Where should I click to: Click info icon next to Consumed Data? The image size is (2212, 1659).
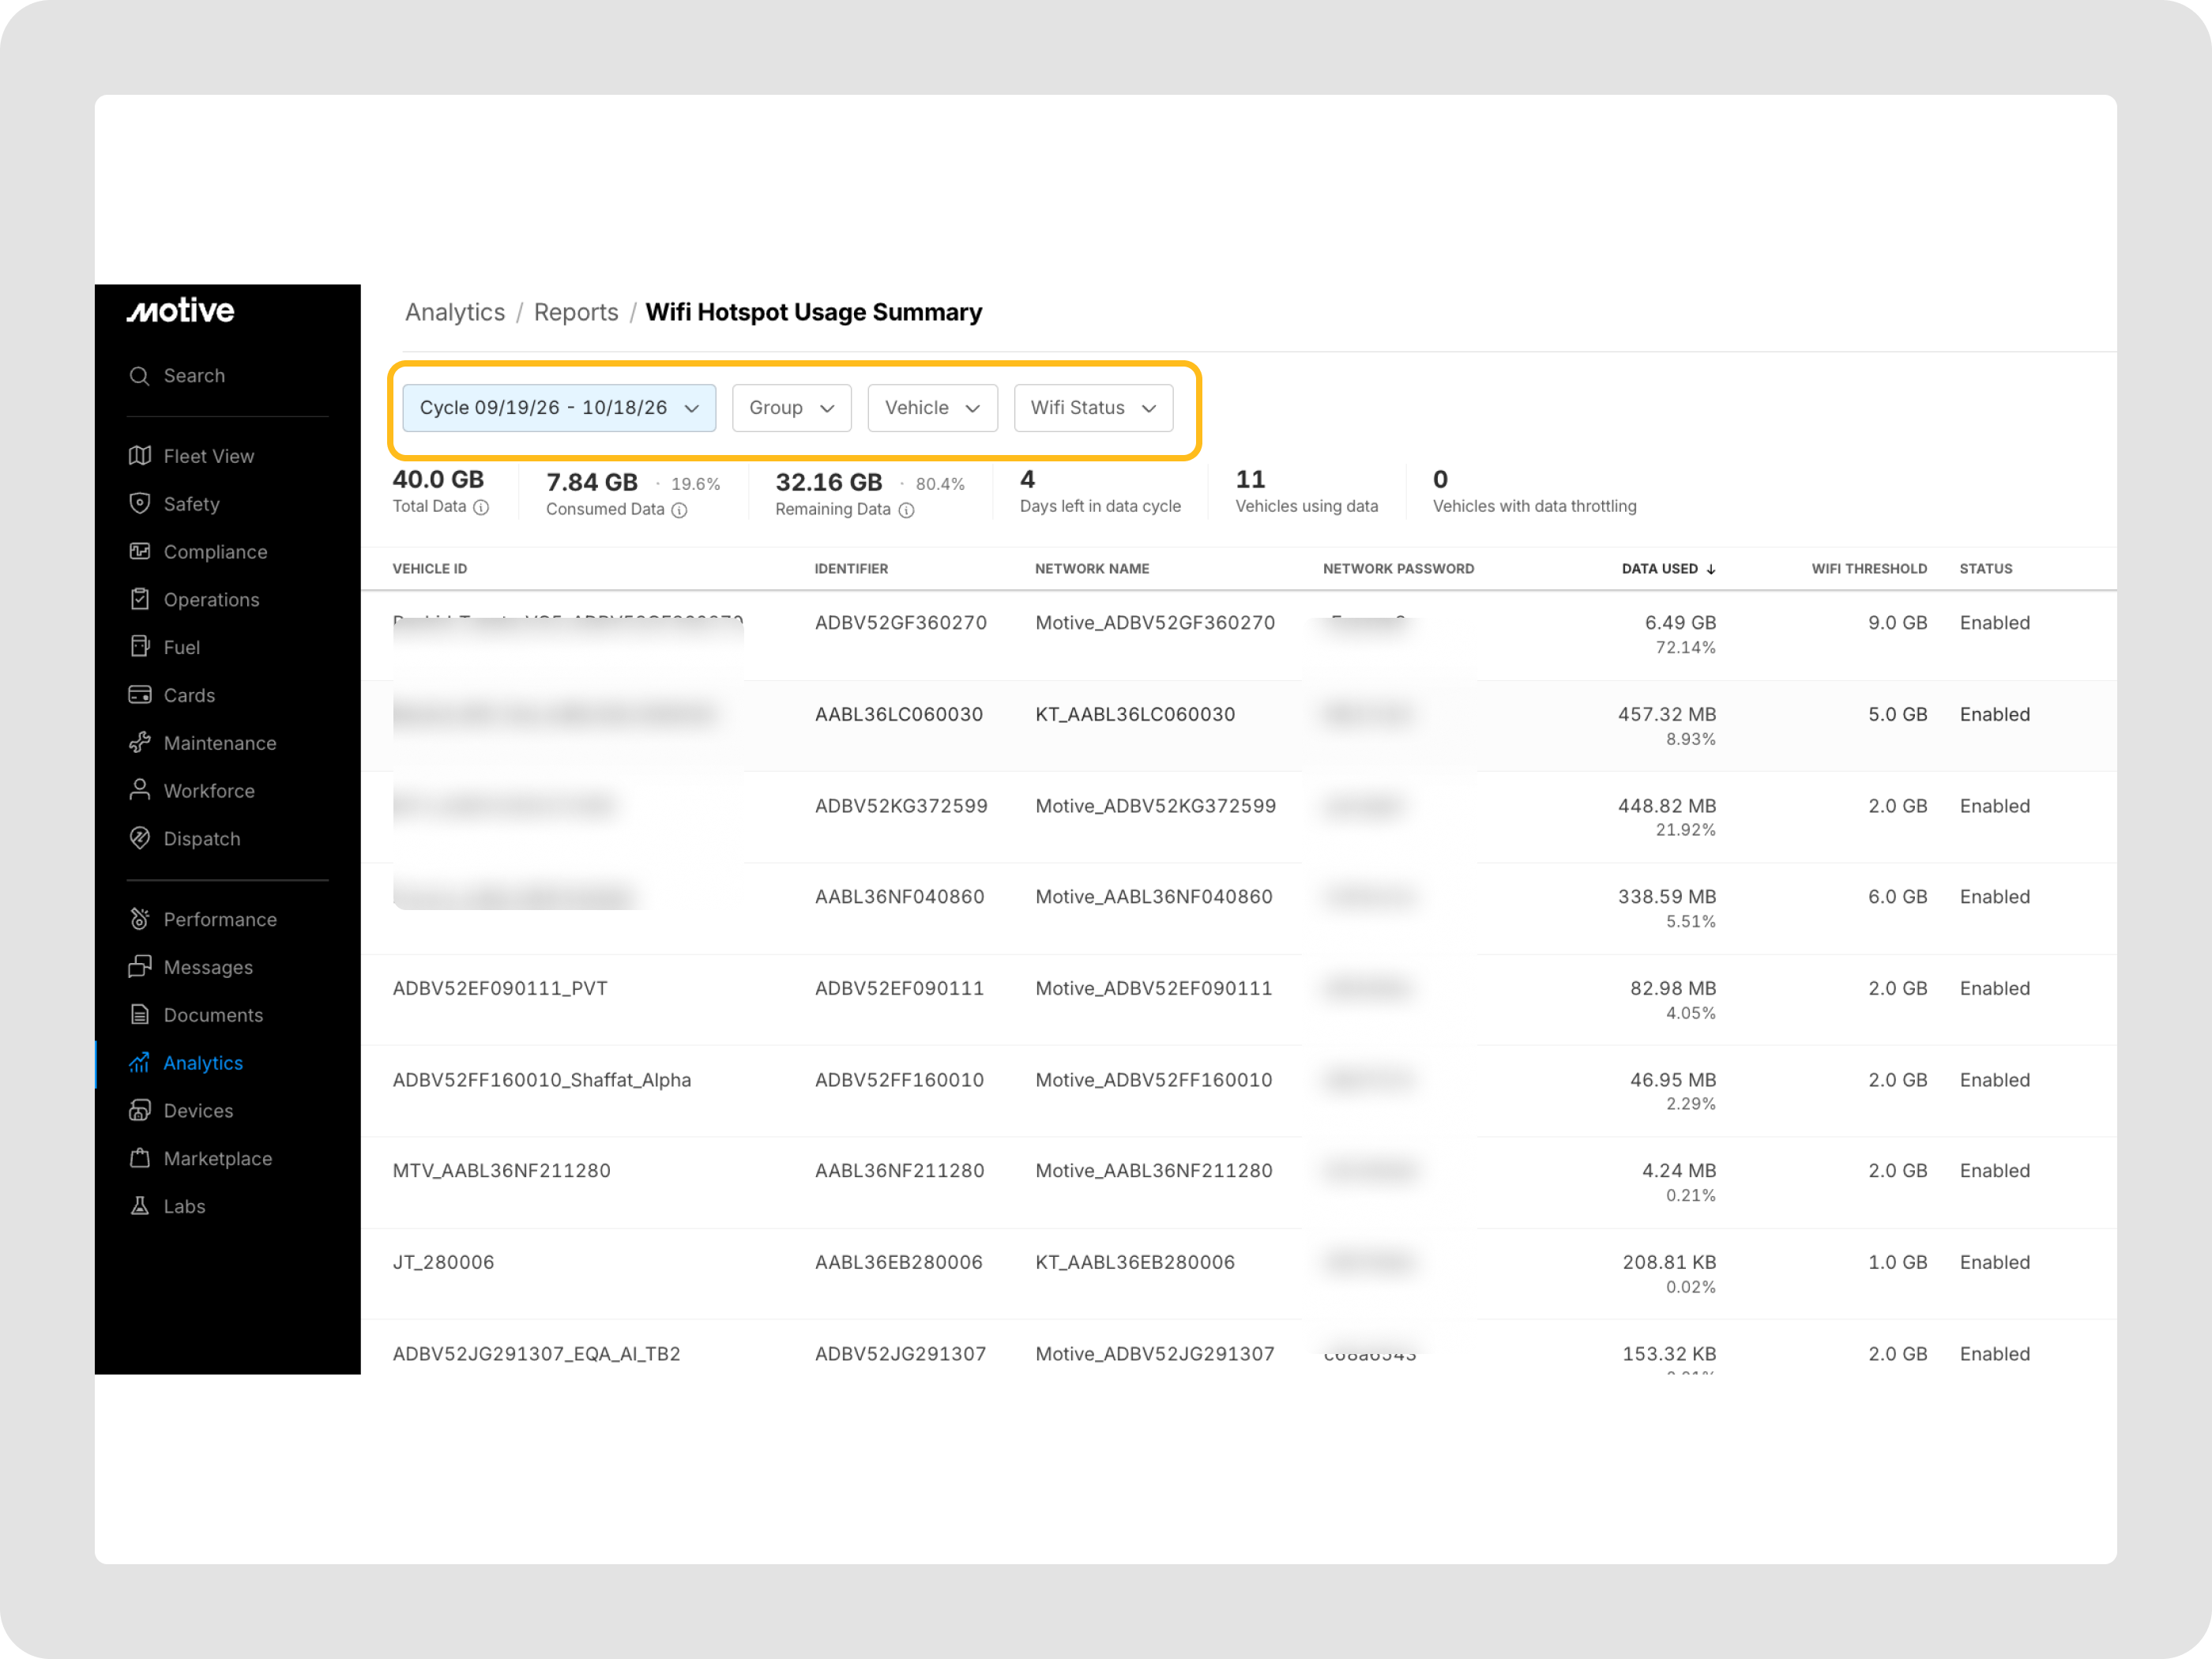[x=679, y=510]
